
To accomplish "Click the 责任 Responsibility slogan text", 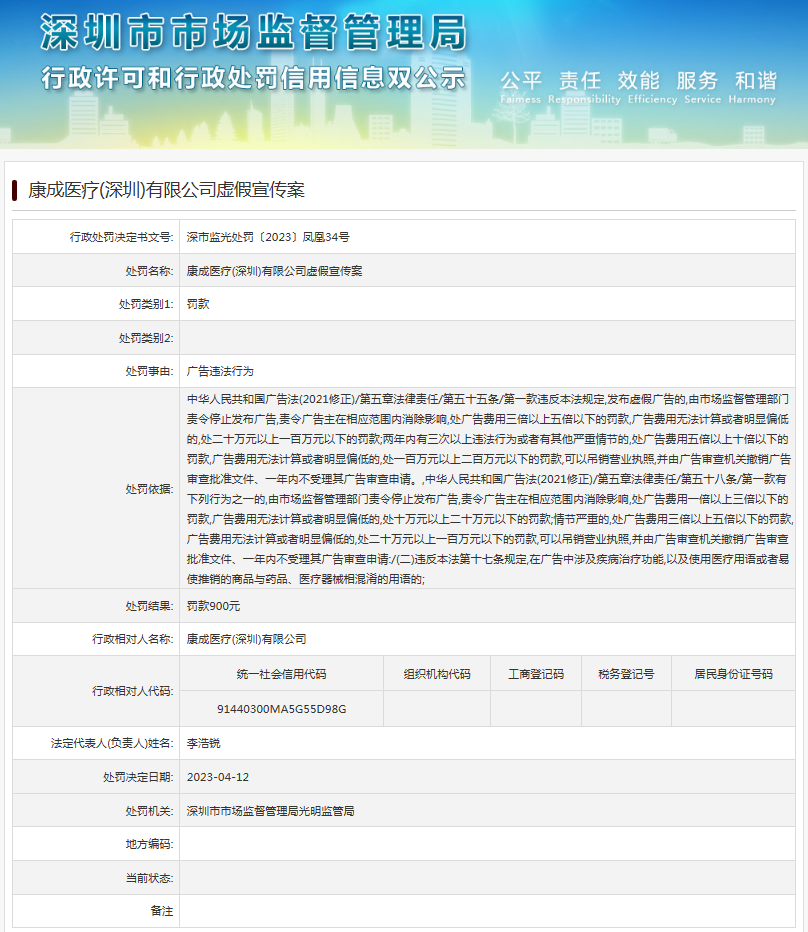I will pyautogui.click(x=584, y=87).
